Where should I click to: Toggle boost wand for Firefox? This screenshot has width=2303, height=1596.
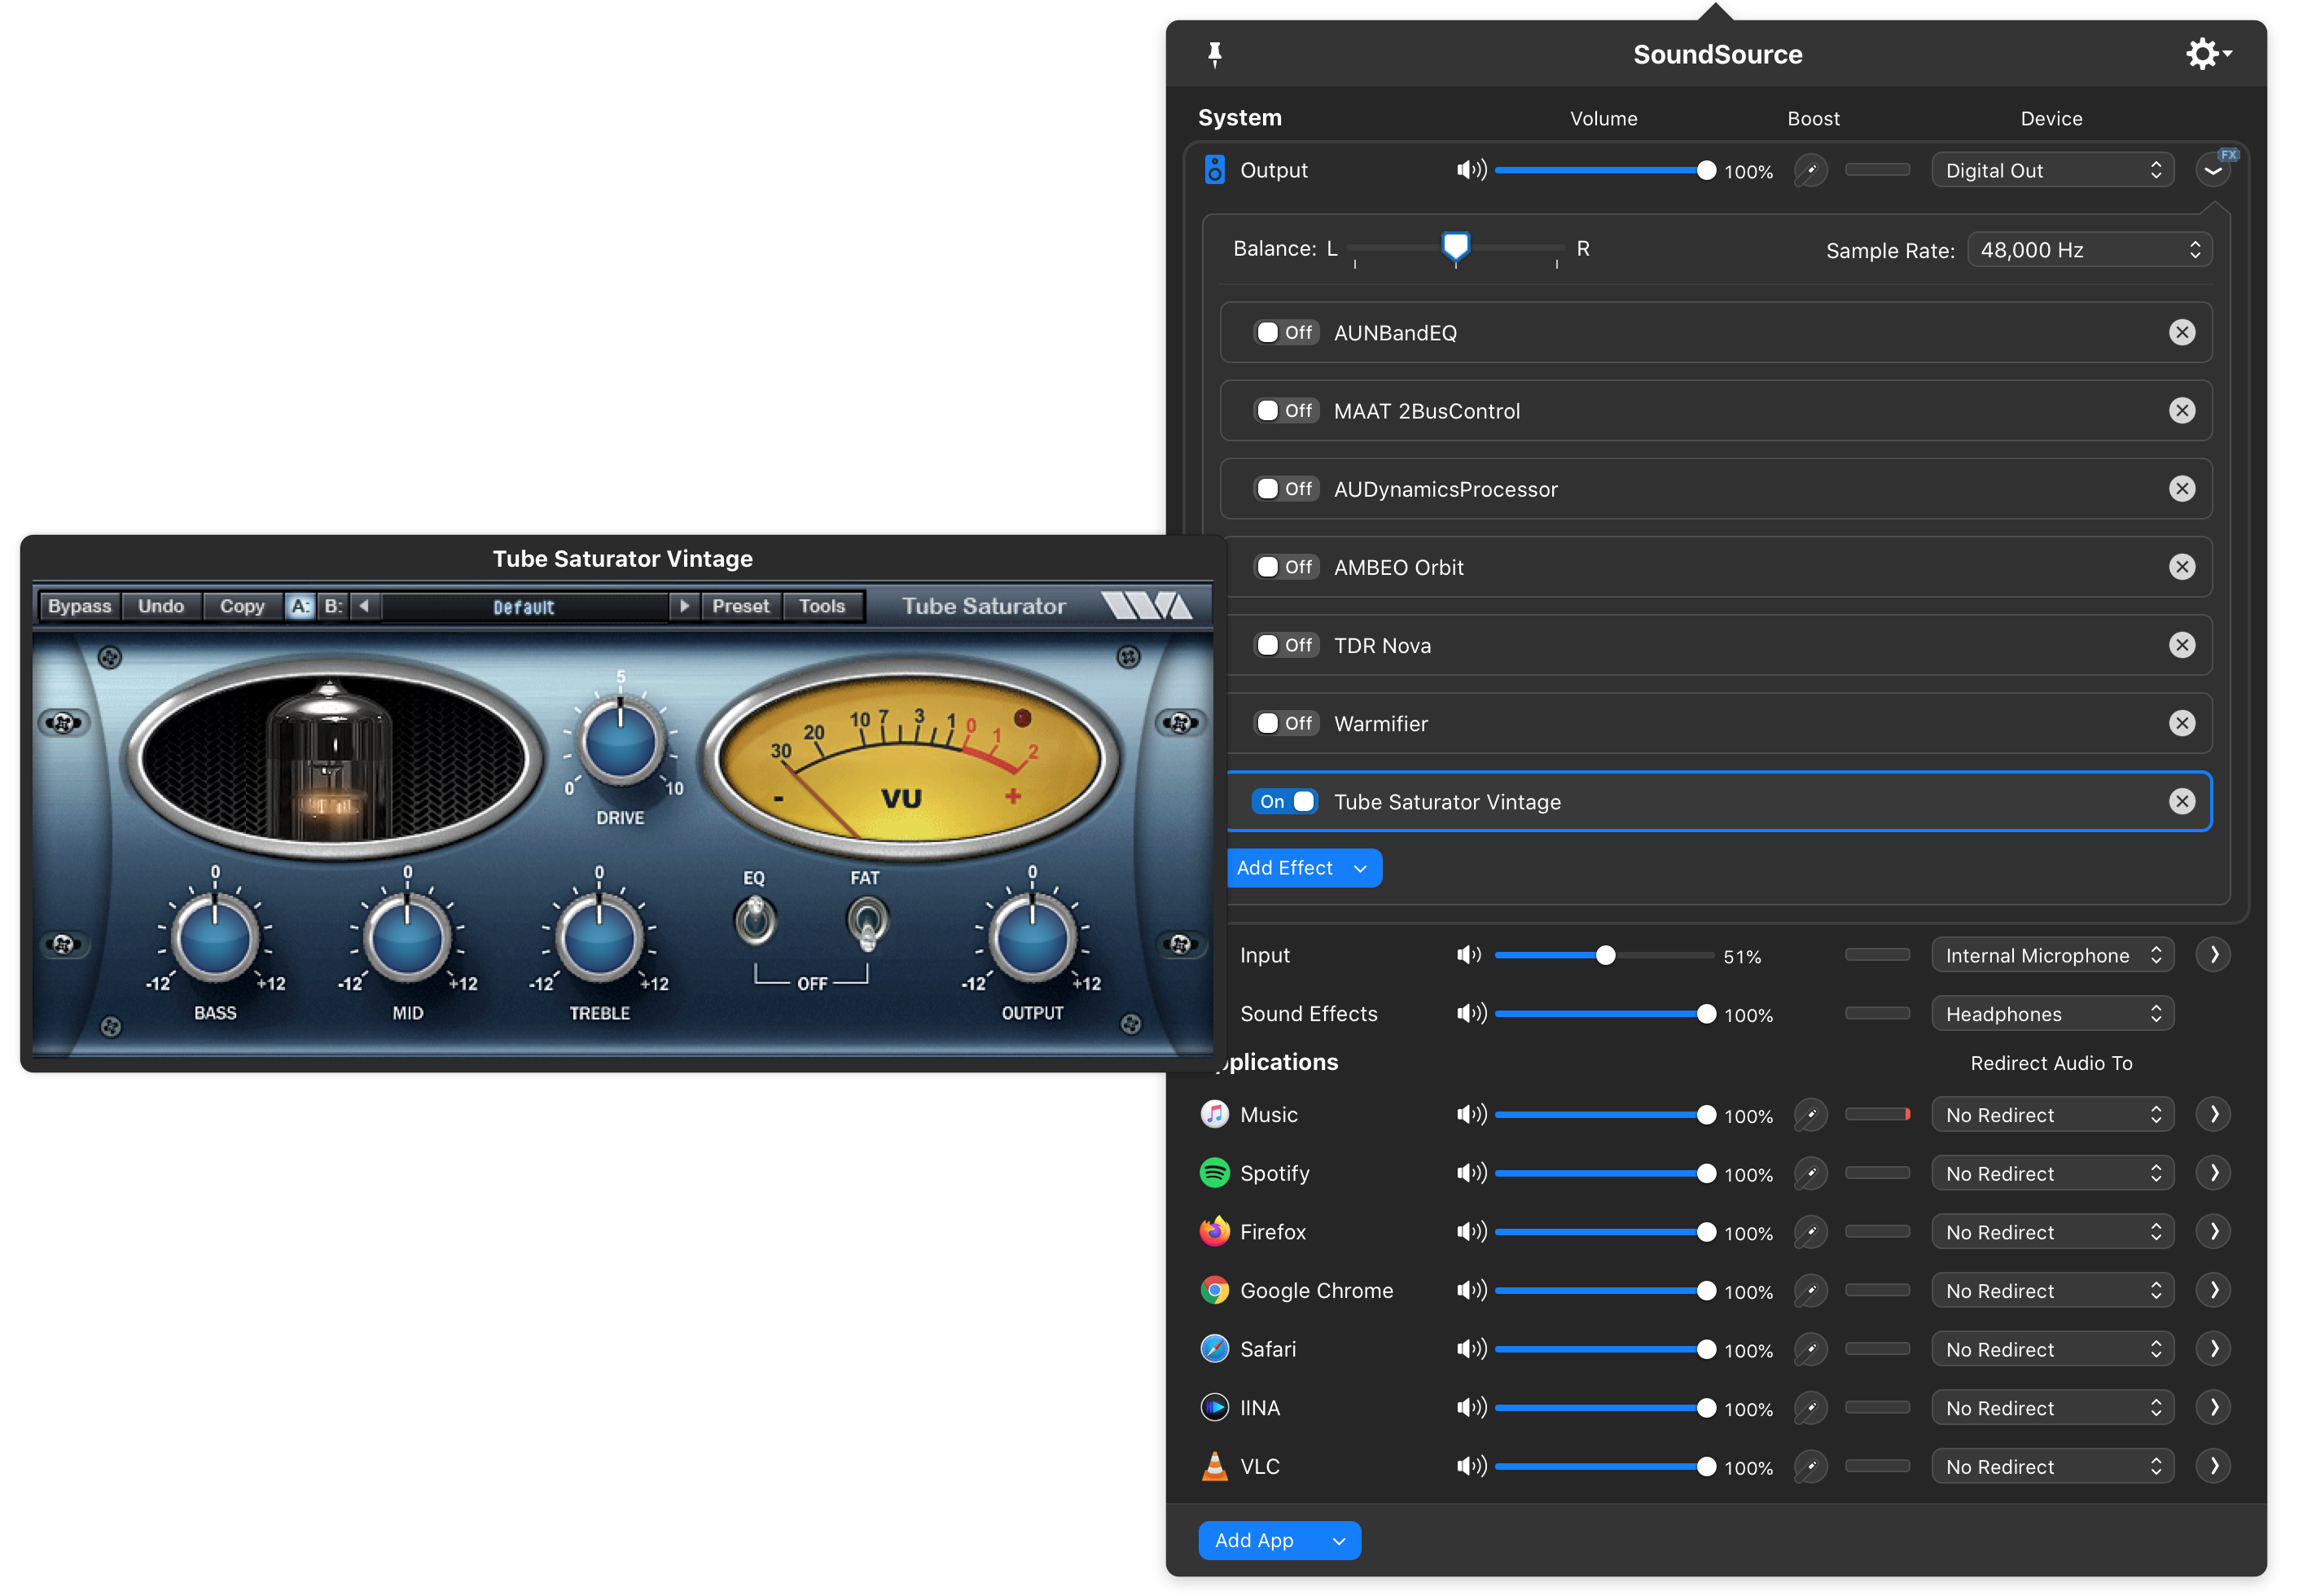pyautogui.click(x=1810, y=1231)
